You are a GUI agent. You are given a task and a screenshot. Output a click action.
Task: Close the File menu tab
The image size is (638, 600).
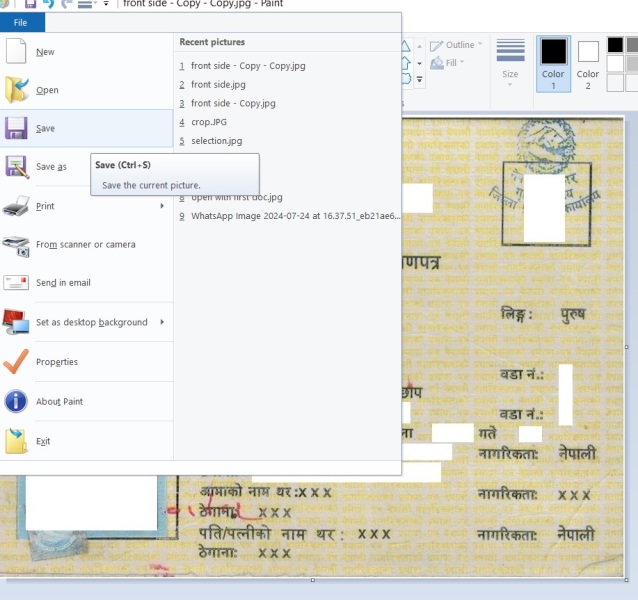click(x=22, y=22)
